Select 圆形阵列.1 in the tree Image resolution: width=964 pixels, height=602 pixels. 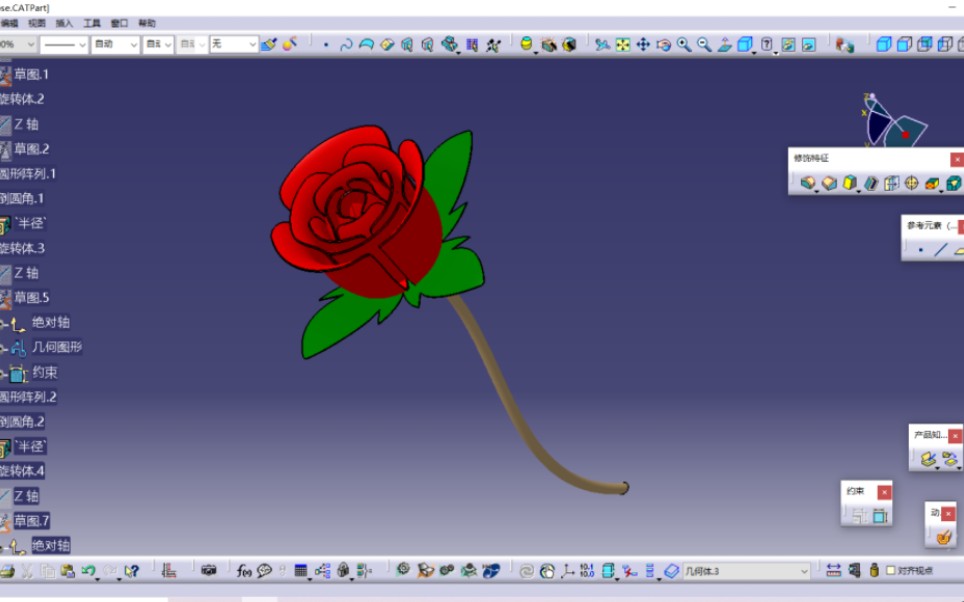28,173
